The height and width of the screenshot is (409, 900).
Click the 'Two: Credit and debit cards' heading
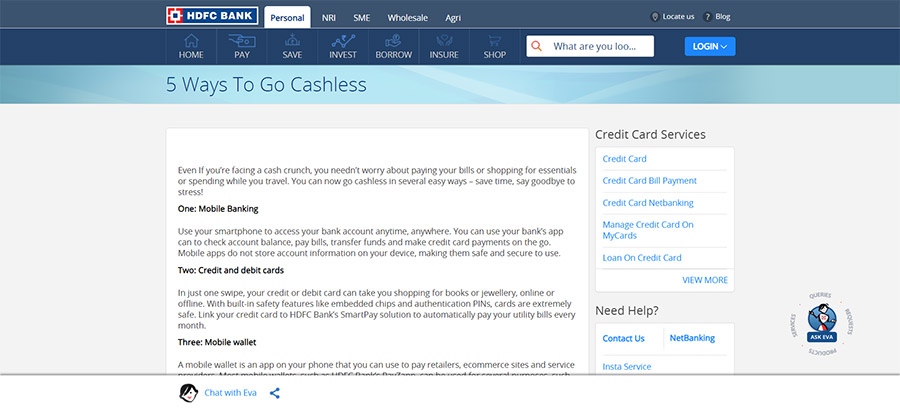231,270
